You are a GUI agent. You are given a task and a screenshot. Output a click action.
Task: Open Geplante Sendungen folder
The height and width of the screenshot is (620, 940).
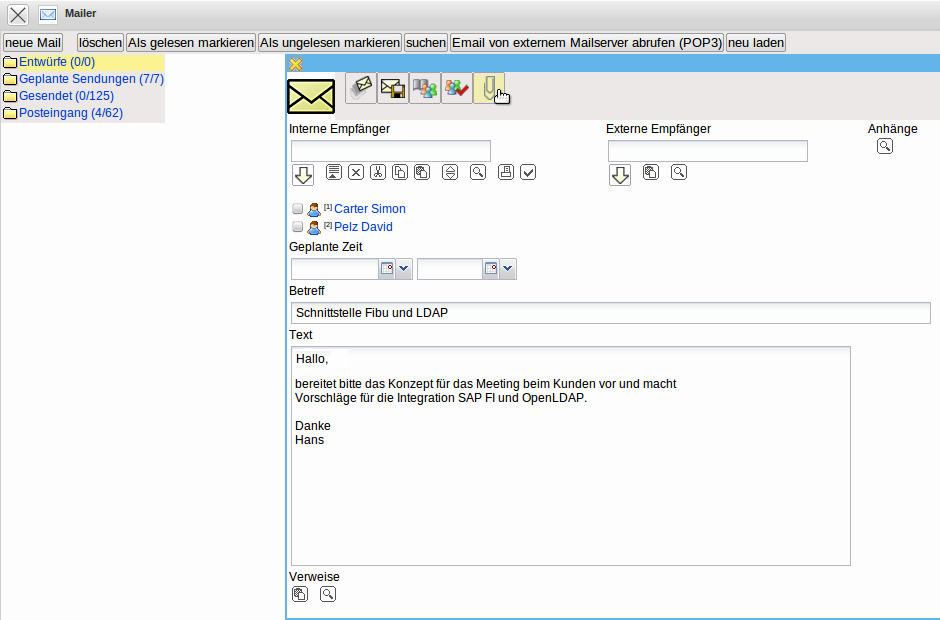click(91, 79)
